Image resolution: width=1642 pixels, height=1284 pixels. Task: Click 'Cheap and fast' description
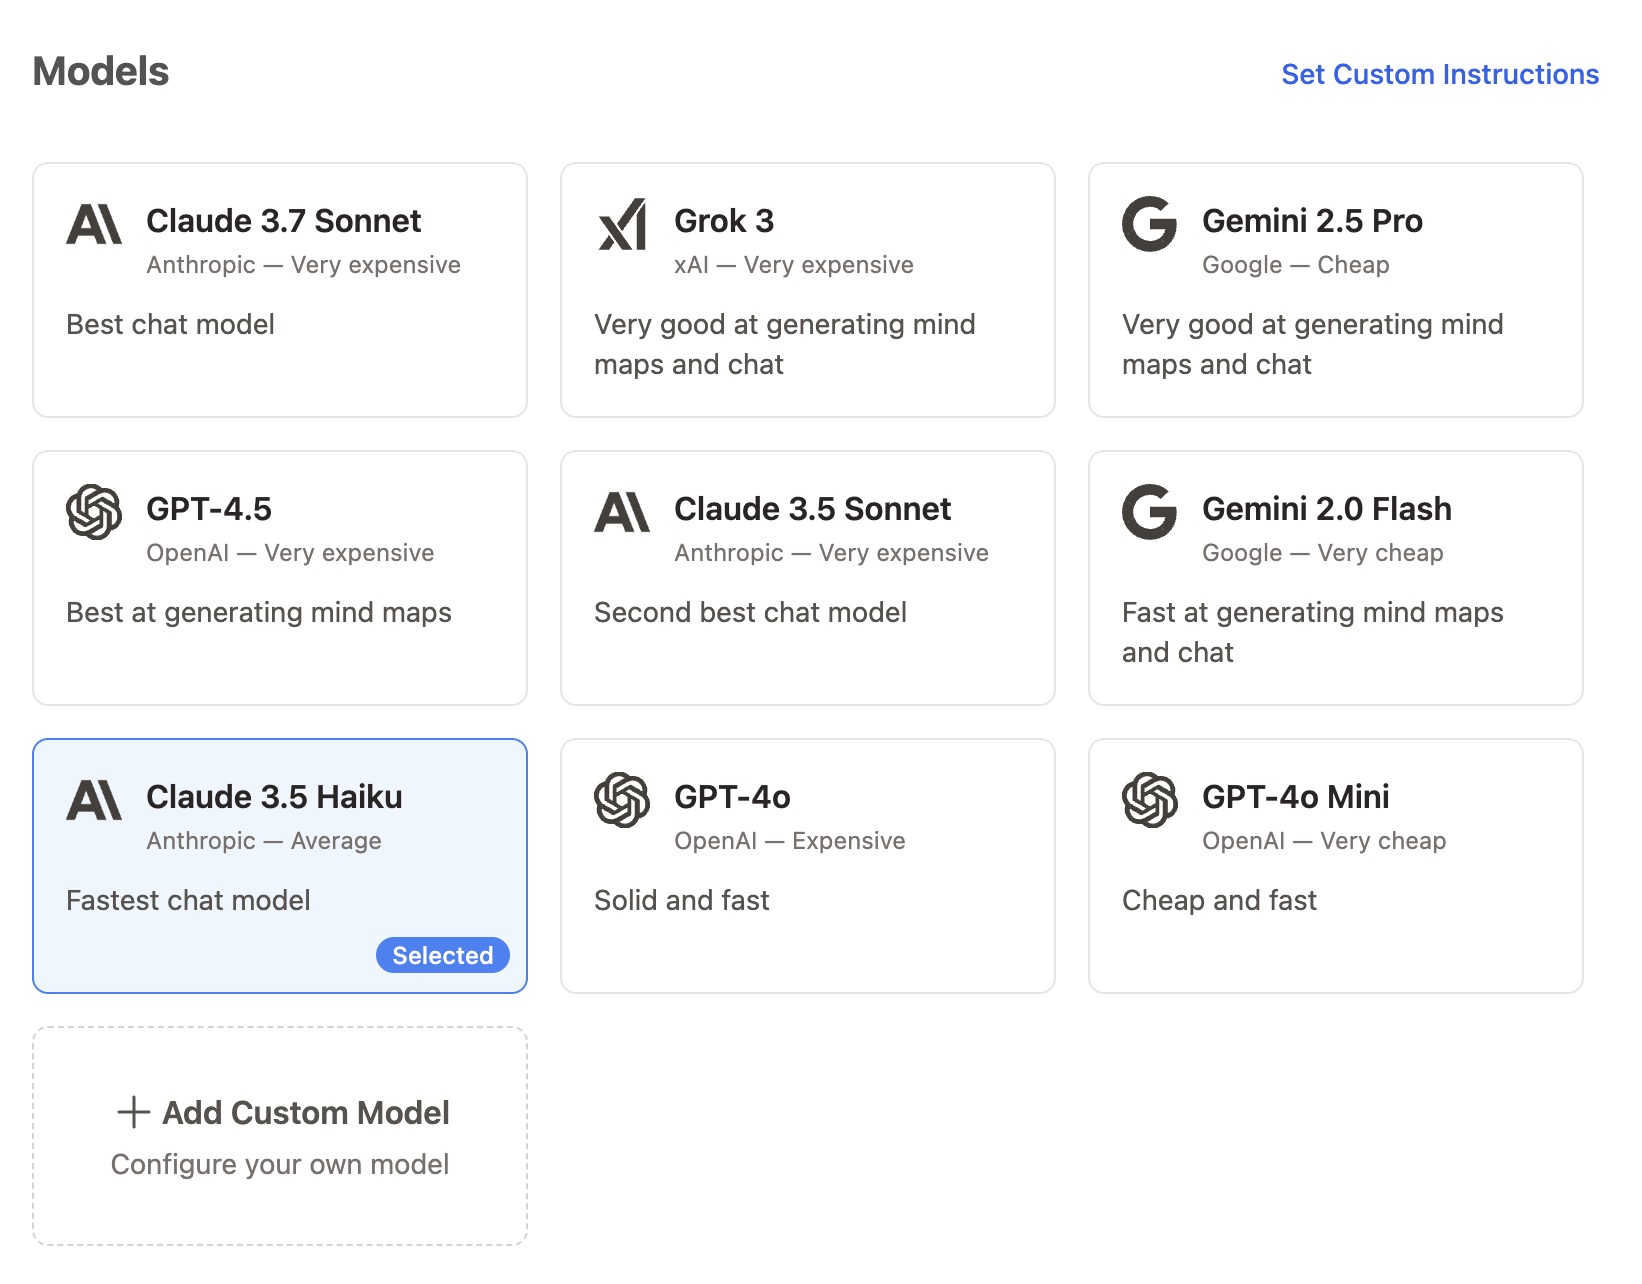point(1219,901)
